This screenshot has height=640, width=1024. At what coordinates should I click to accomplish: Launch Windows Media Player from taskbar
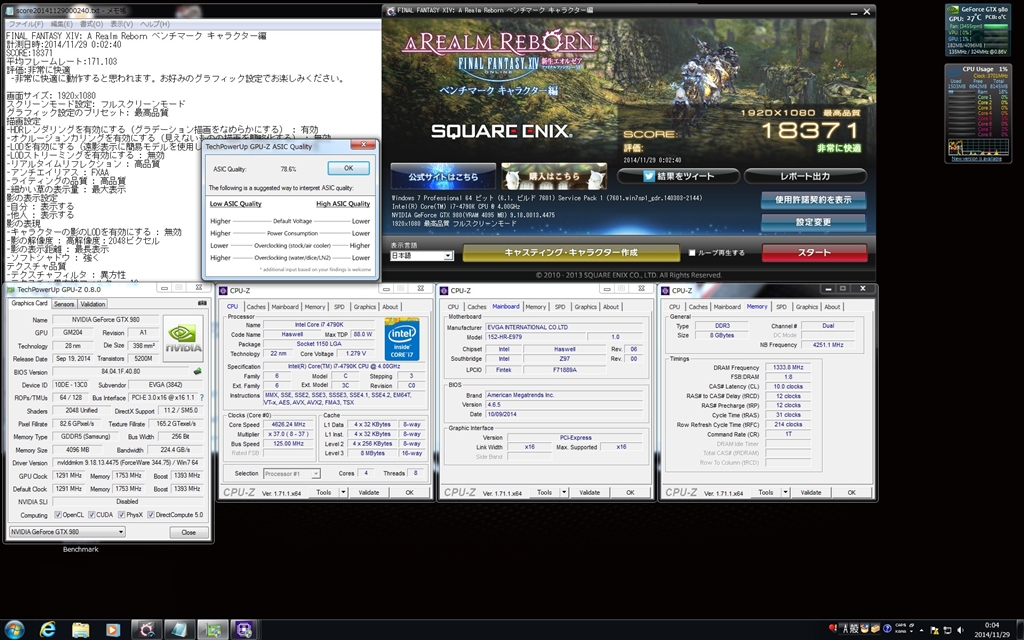113,630
